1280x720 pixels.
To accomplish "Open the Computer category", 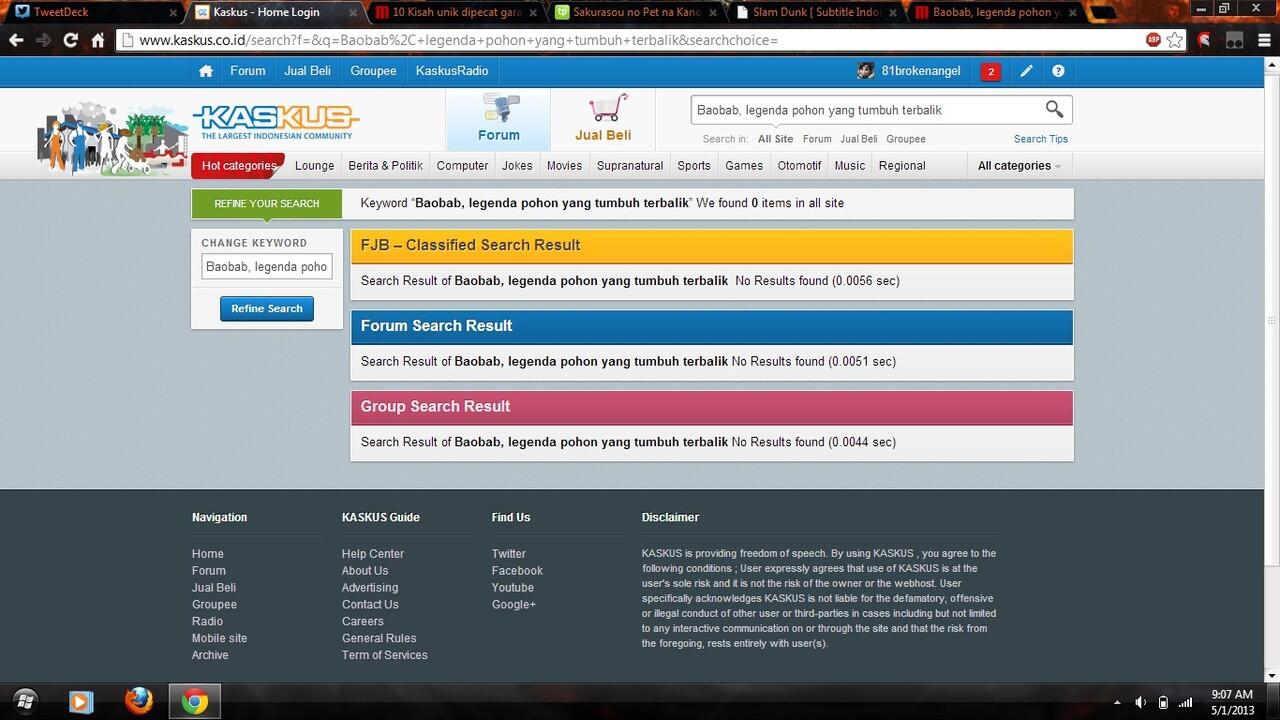I will coord(462,166).
